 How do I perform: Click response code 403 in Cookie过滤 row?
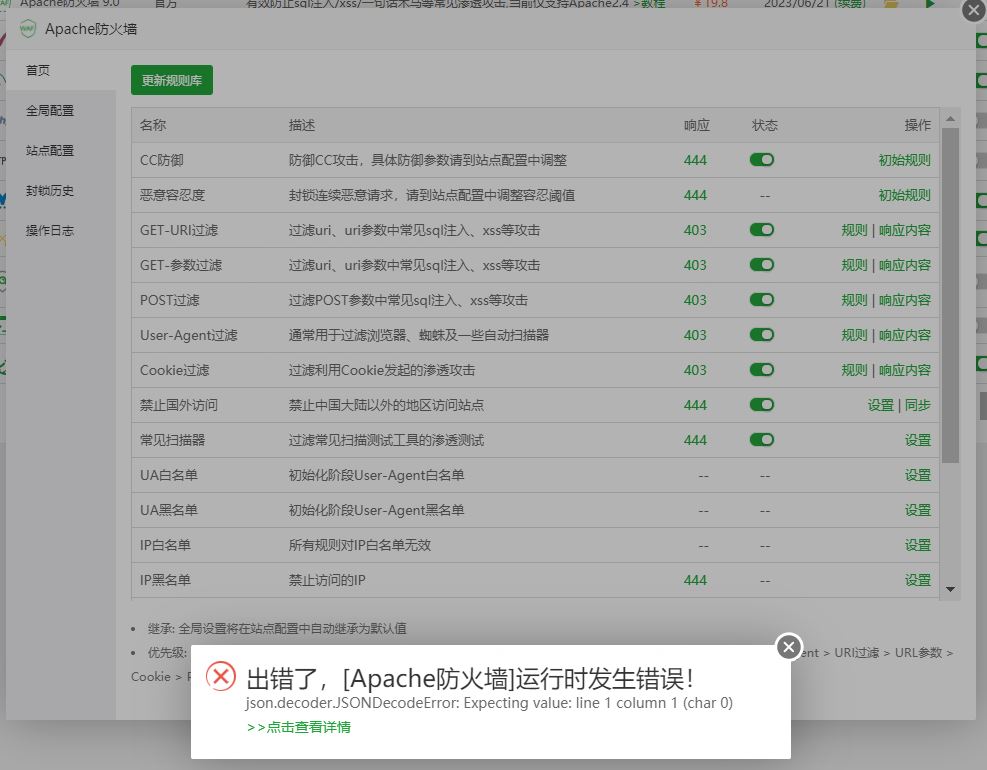[696, 370]
